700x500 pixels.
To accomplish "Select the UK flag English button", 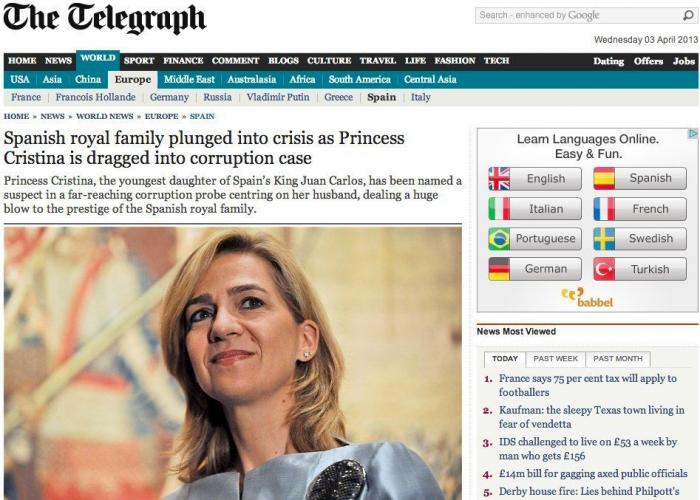I will click(x=535, y=179).
